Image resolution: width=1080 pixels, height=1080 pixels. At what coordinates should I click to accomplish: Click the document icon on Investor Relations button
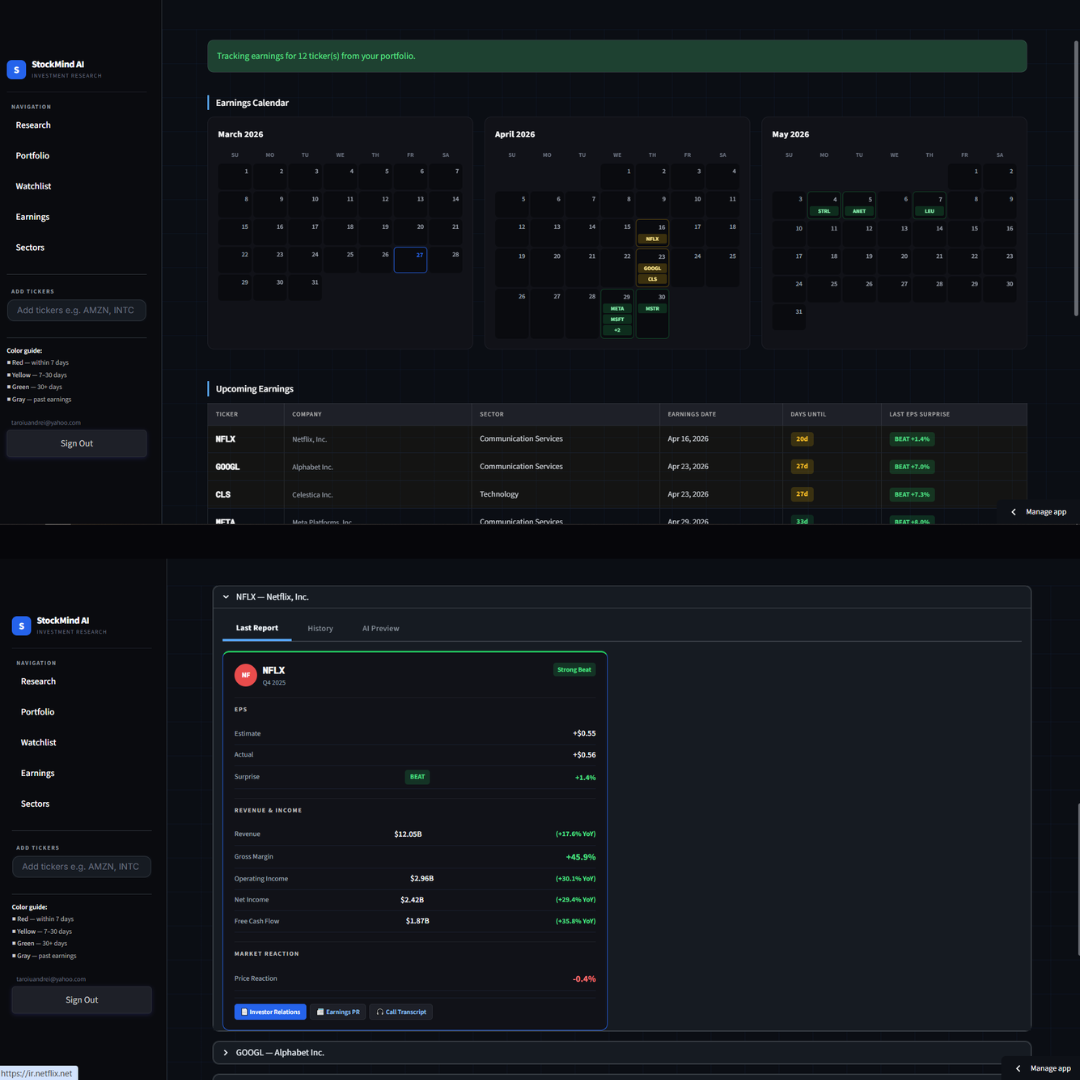click(x=243, y=1011)
